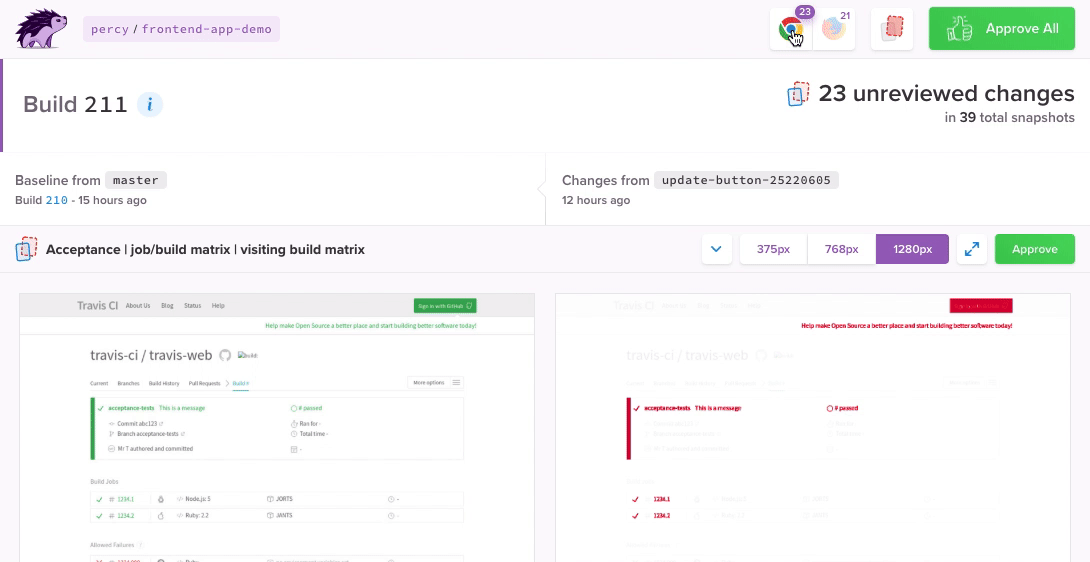Viewport: 1090px width, 562px height.
Task: Click the snapshot diff icon beside Acceptance
Action: 26,249
